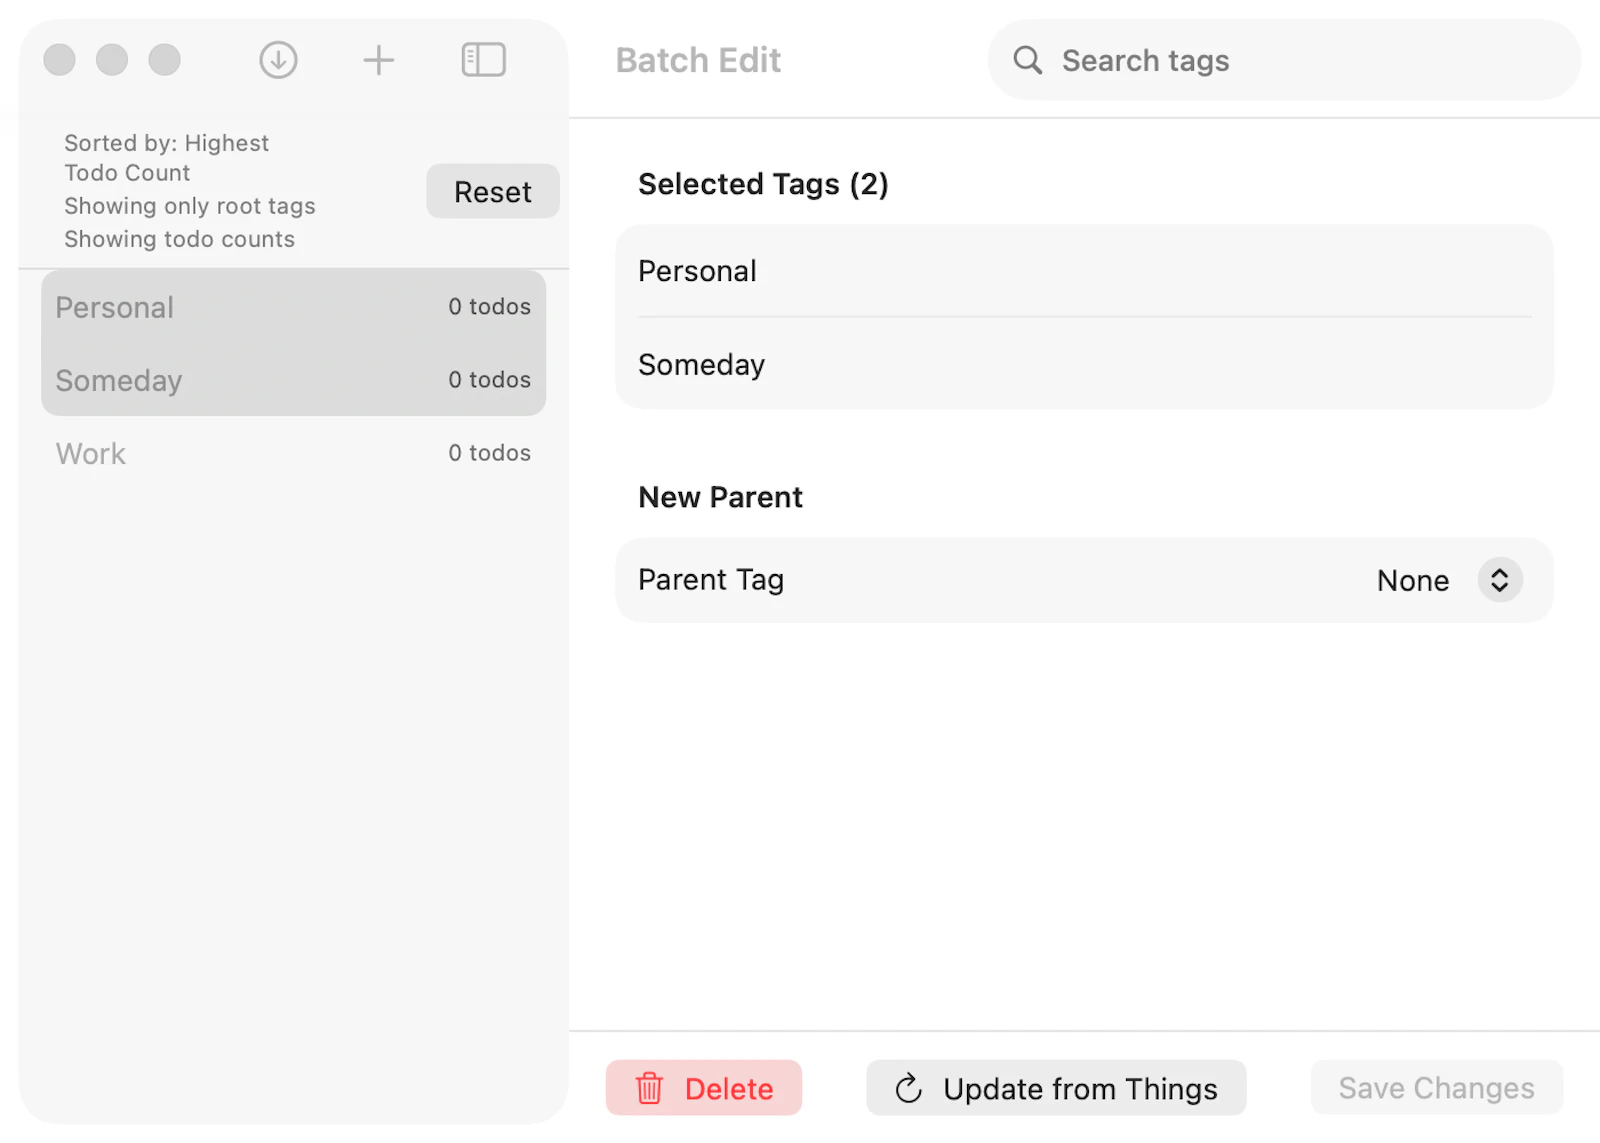Reset the sidebar sort and filters
Viewport: 1600px width, 1143px height.
(x=492, y=191)
